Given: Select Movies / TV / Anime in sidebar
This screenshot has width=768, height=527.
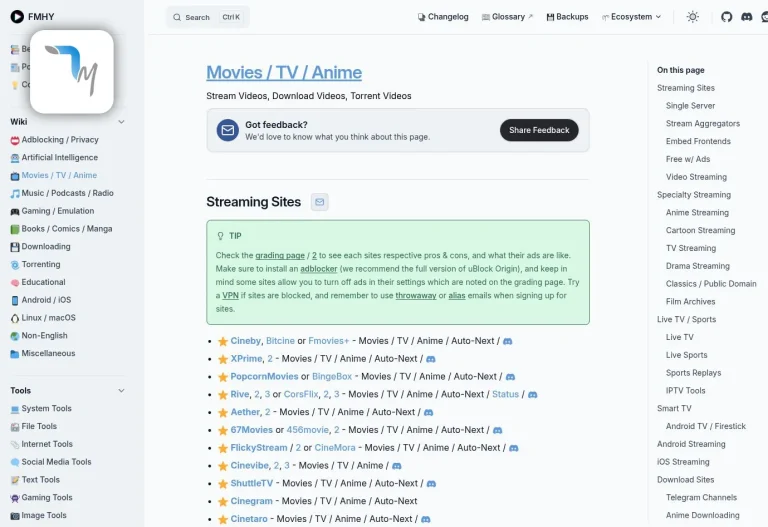Looking at the screenshot, I should (x=59, y=175).
